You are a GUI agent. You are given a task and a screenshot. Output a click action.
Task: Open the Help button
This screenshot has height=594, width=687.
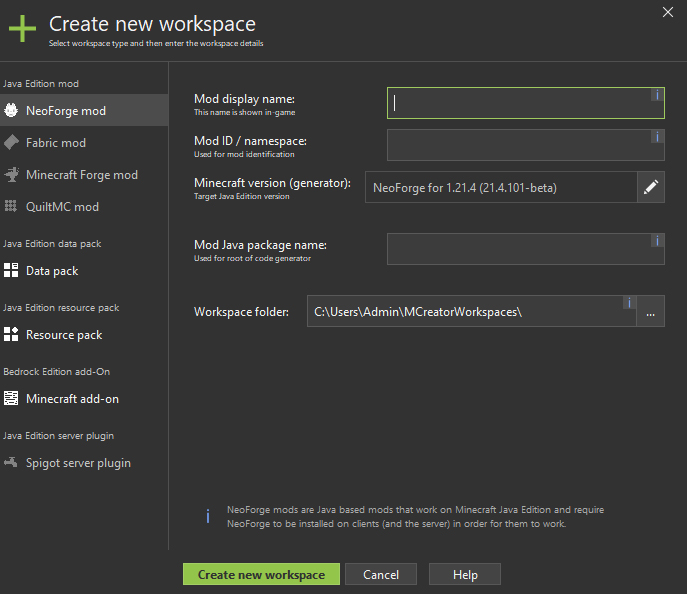pos(465,574)
